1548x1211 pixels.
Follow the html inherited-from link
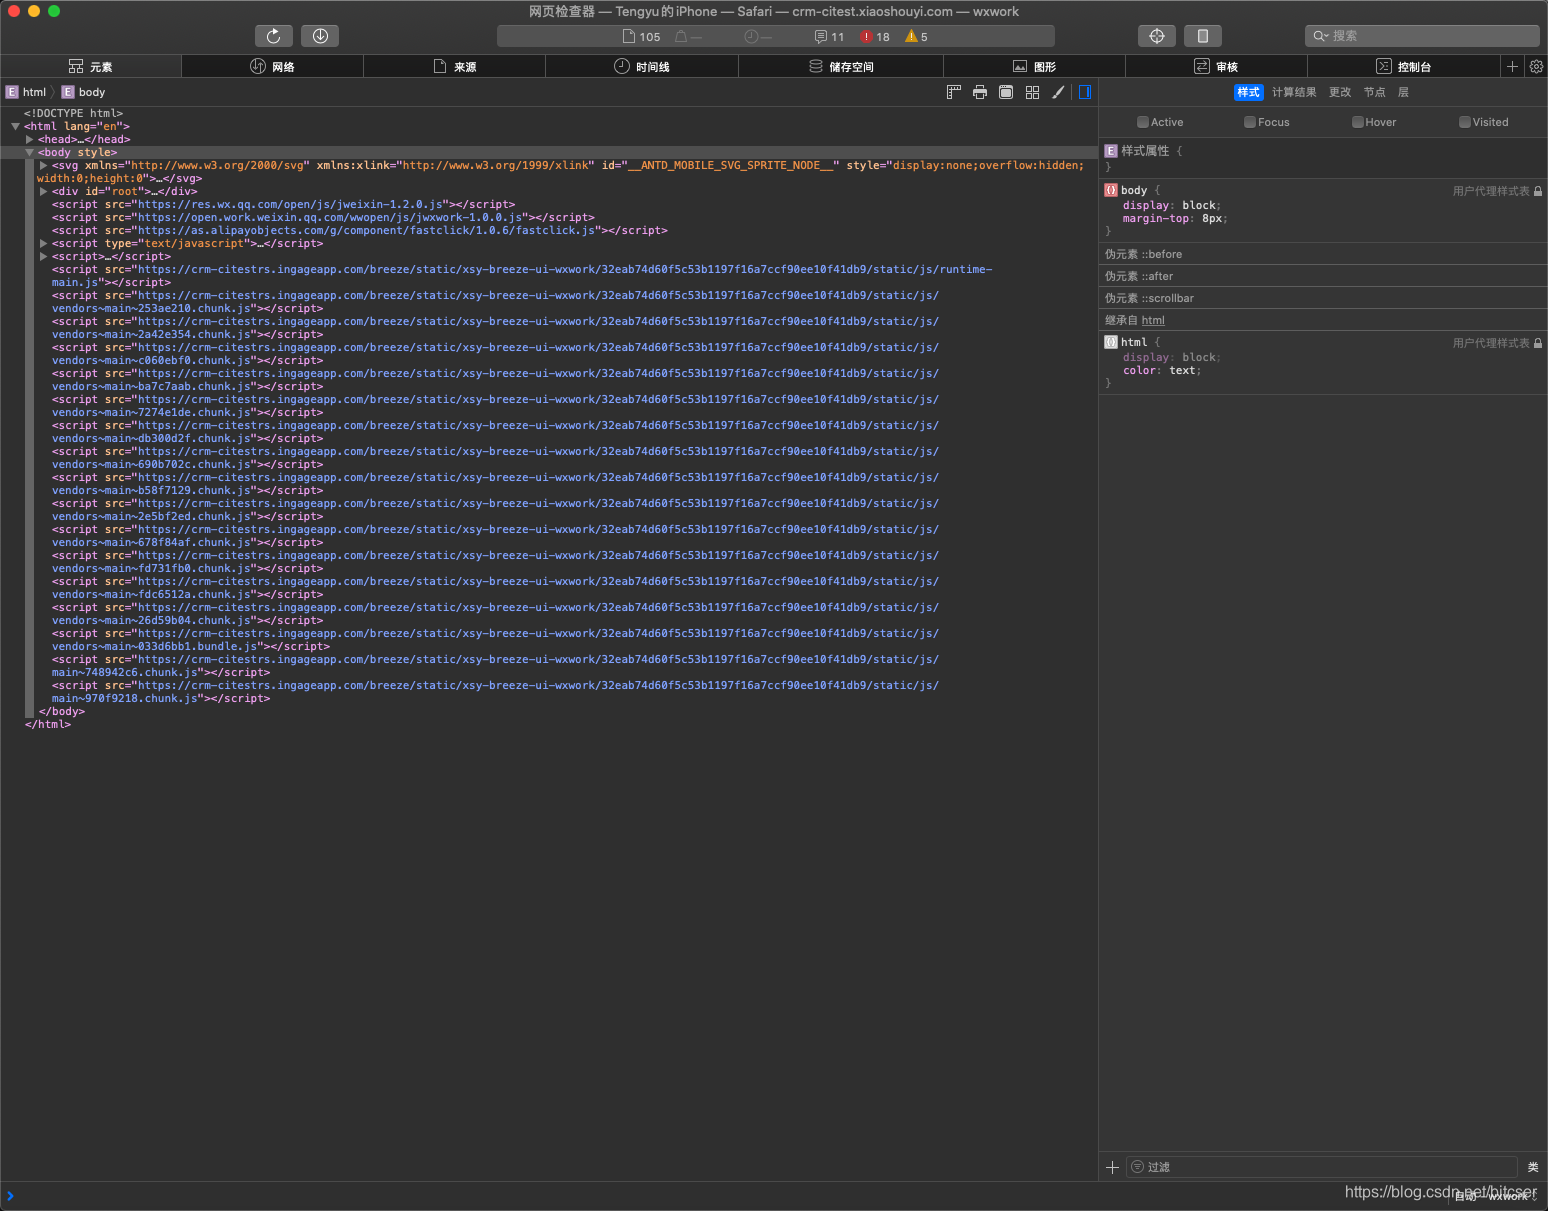[x=1153, y=320]
